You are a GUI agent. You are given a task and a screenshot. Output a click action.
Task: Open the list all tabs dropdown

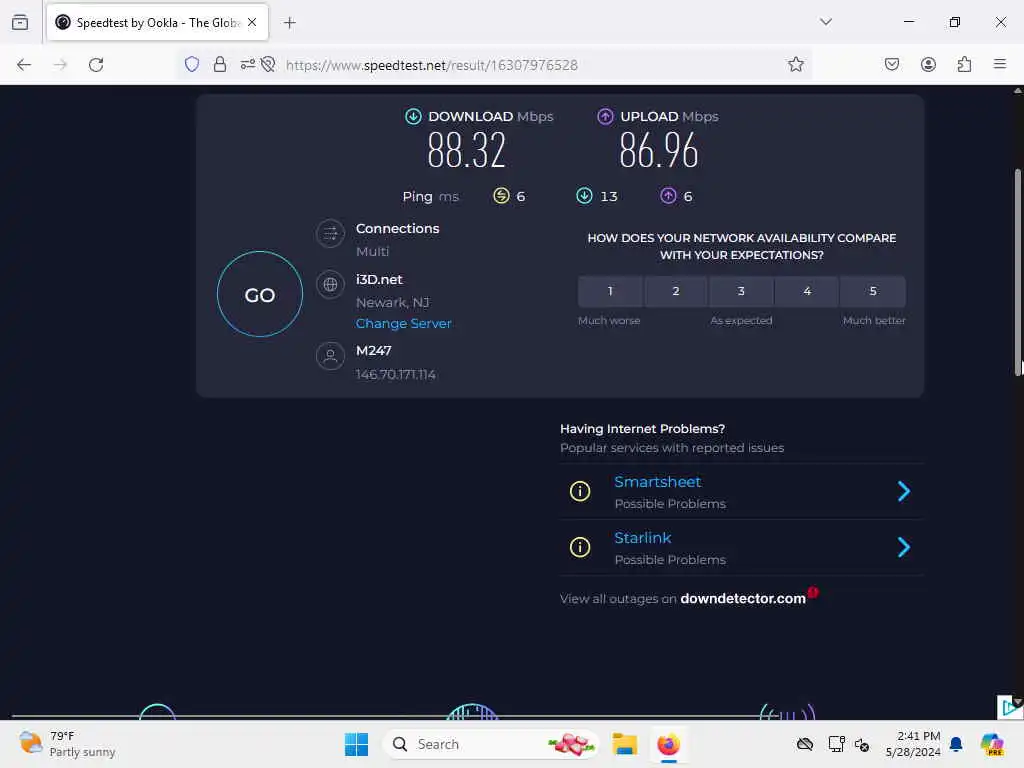826,22
